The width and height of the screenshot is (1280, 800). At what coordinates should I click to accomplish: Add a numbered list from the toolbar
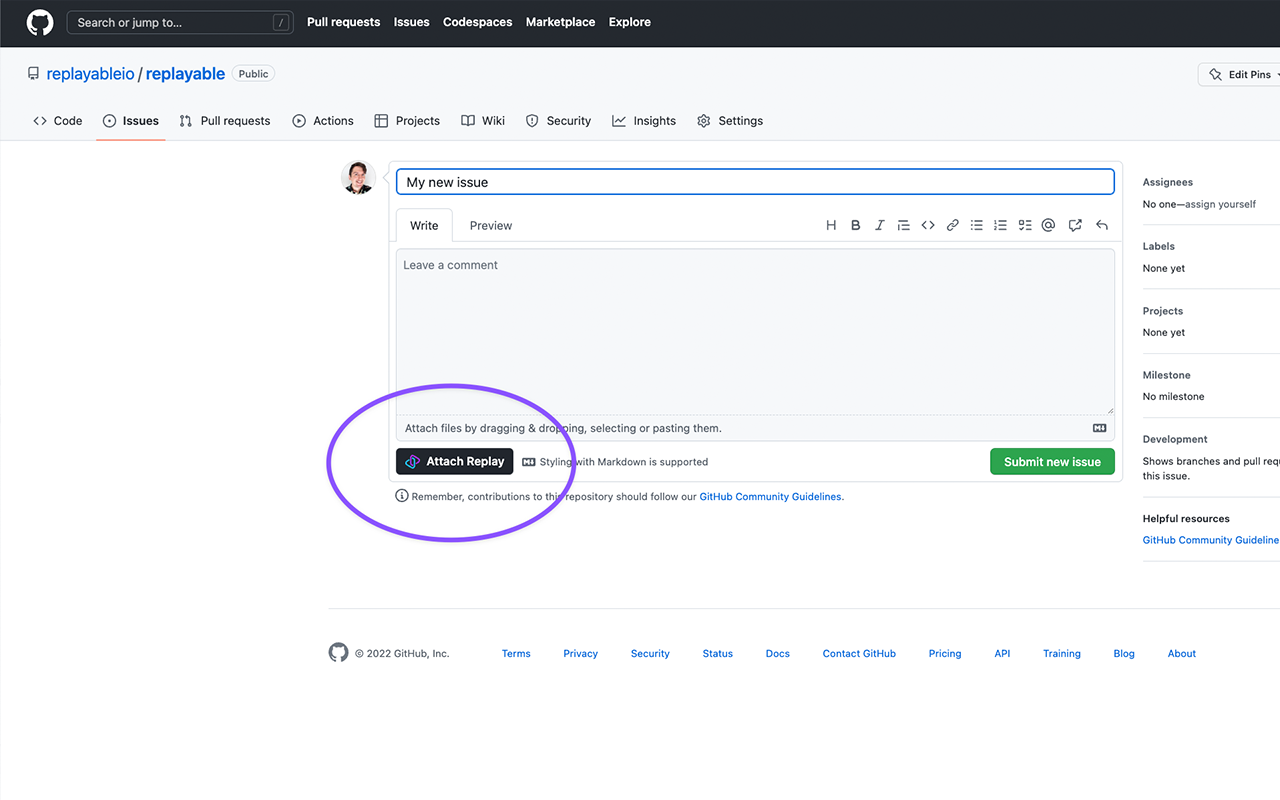1001,225
